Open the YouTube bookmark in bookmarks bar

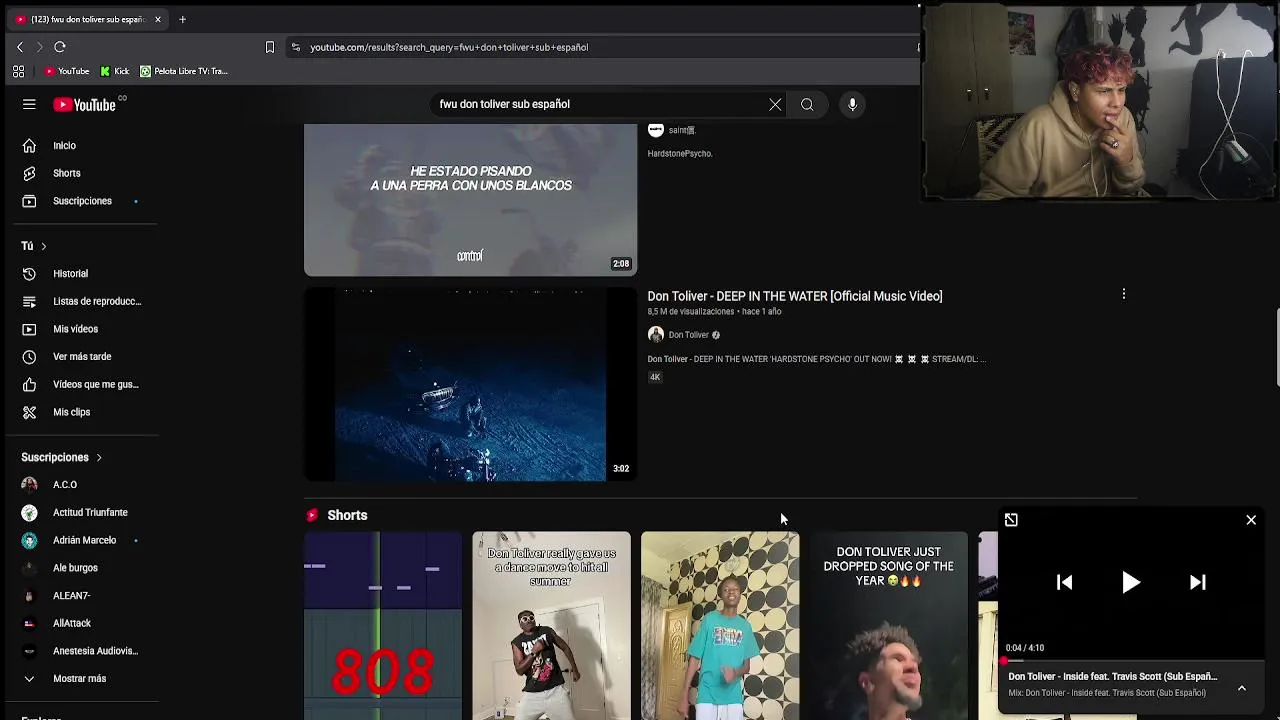[x=67, y=71]
